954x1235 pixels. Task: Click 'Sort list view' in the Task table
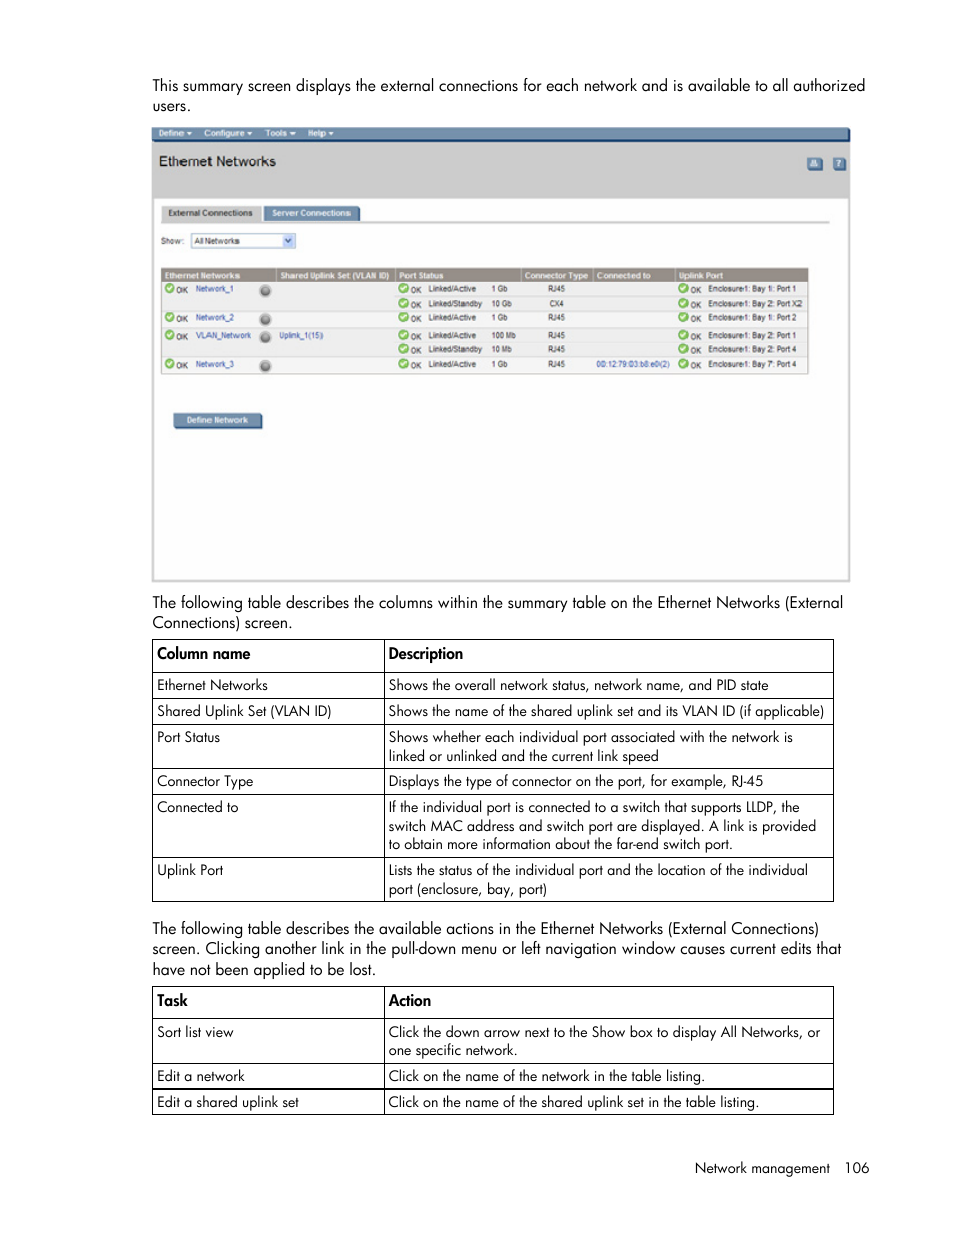pos(195,1032)
